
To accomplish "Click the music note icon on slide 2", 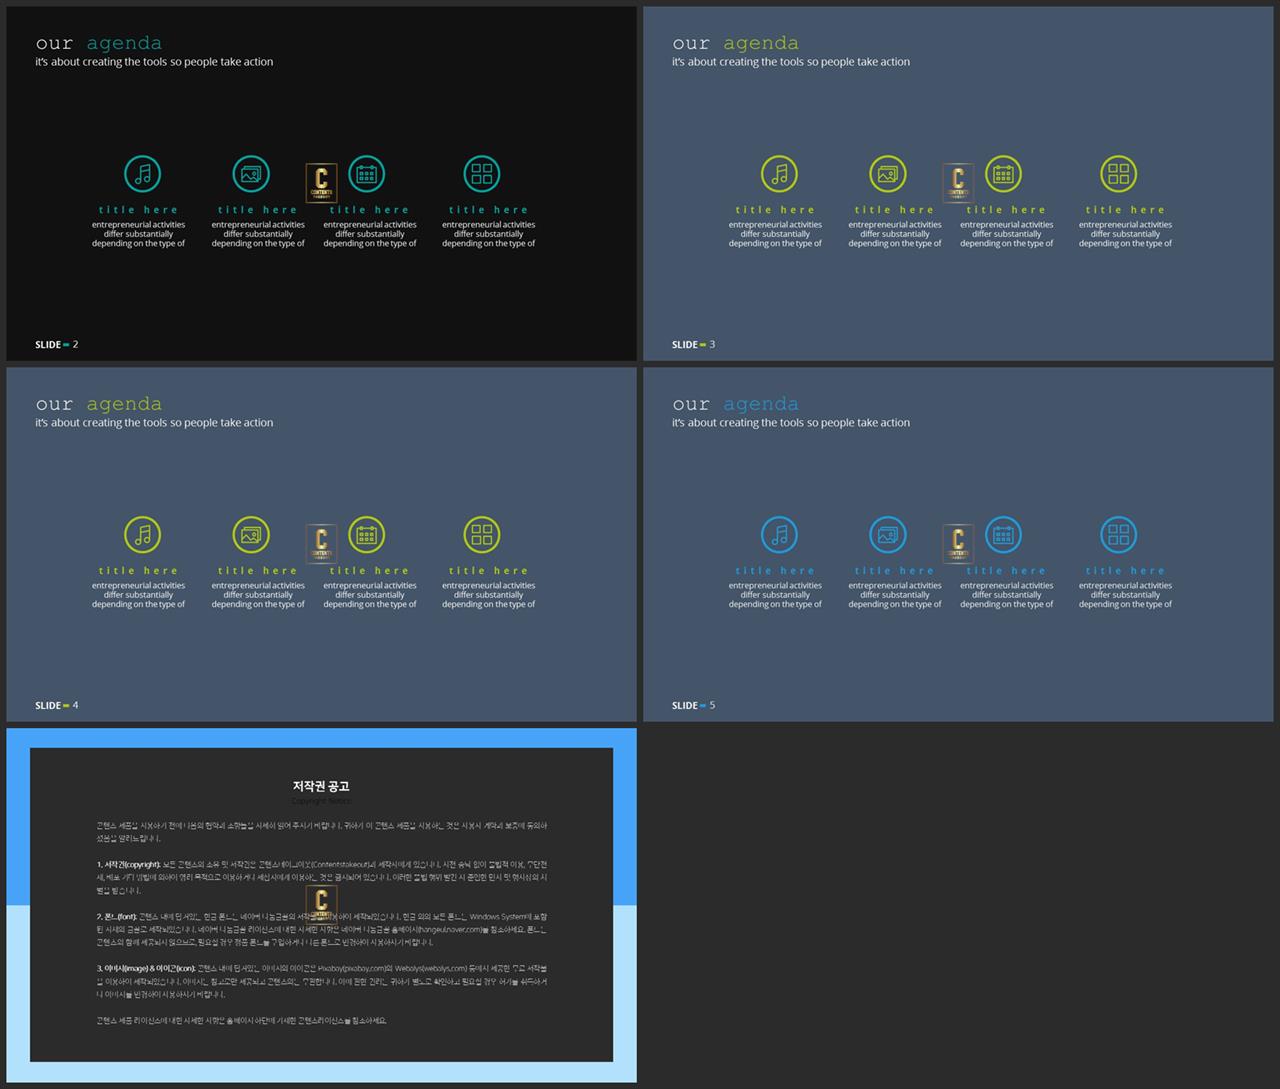I will [x=143, y=174].
